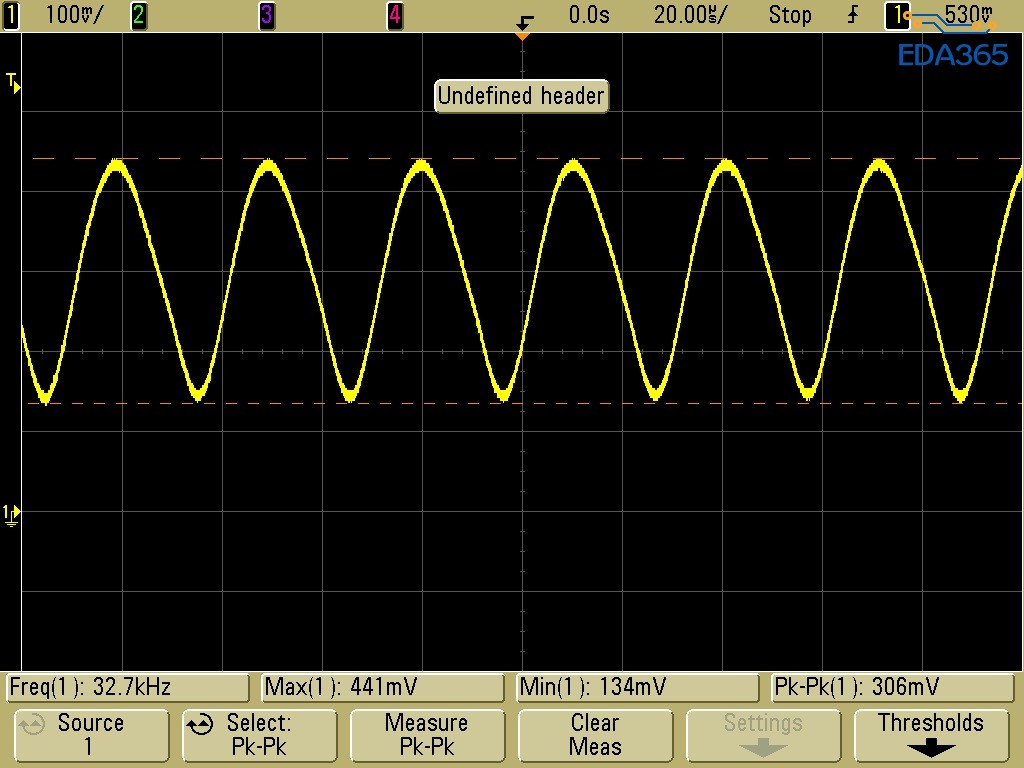Image resolution: width=1024 pixels, height=768 pixels.
Task: Select the purple channel 3 indicator
Action: pos(266,15)
